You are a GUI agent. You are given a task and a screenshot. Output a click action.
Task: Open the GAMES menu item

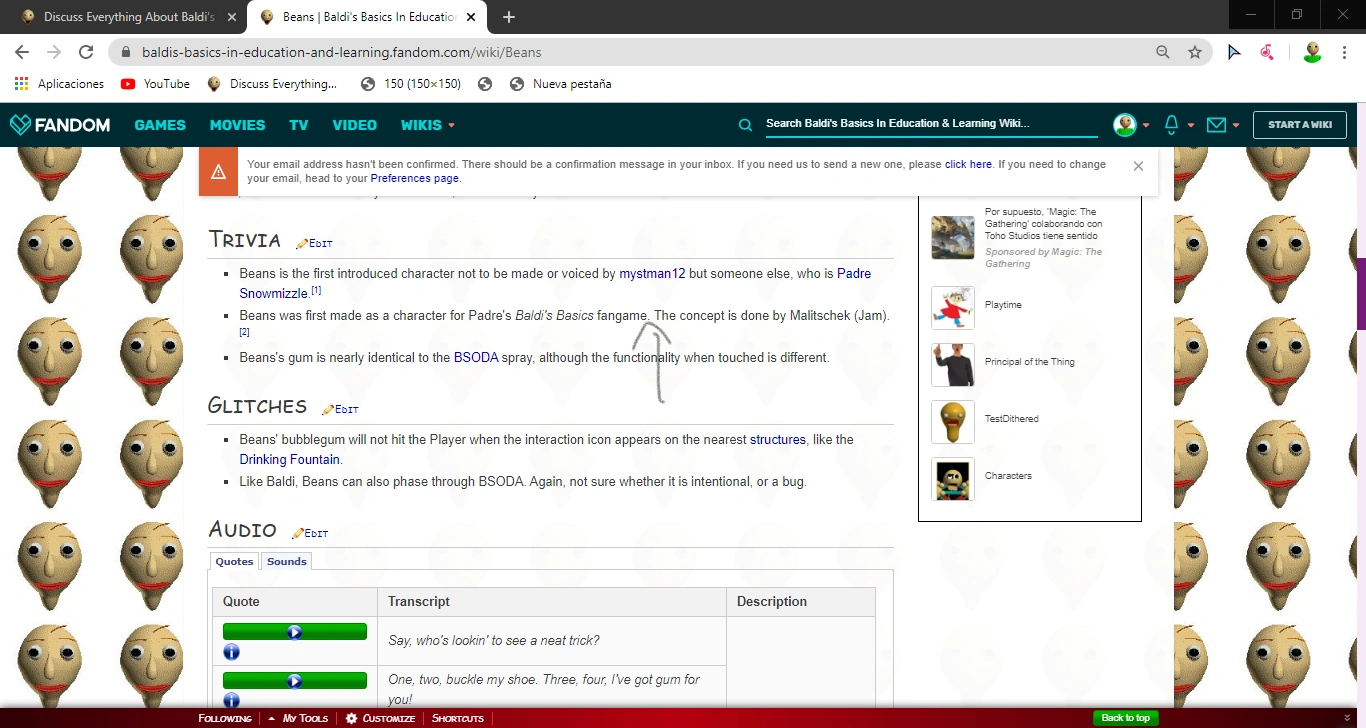[x=160, y=125]
